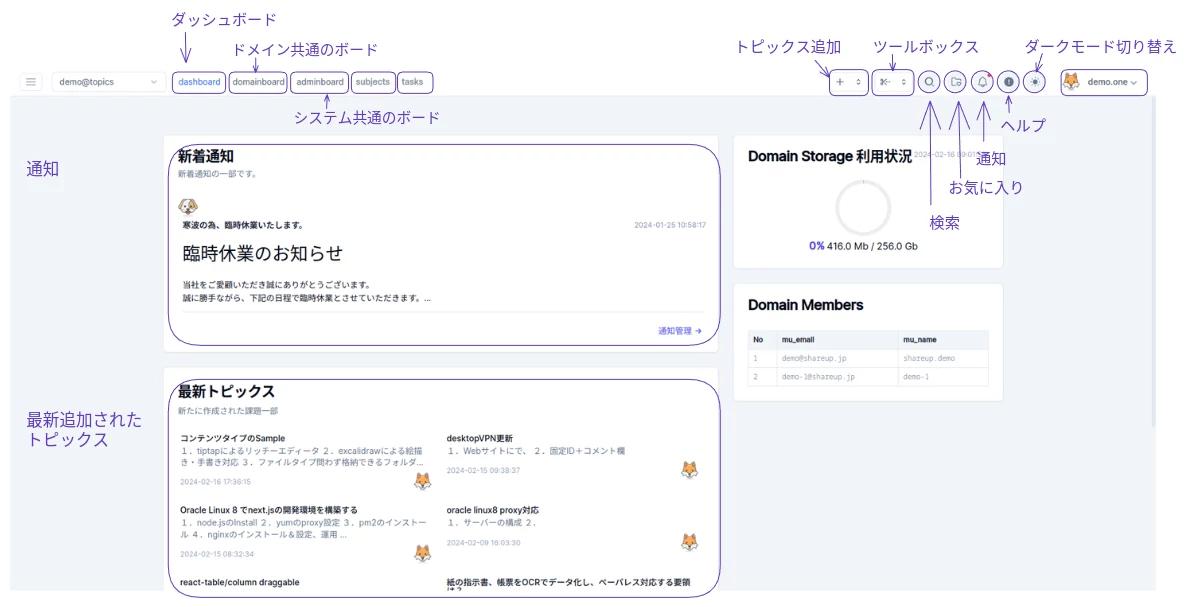Open the favorites folder icon

click(955, 82)
